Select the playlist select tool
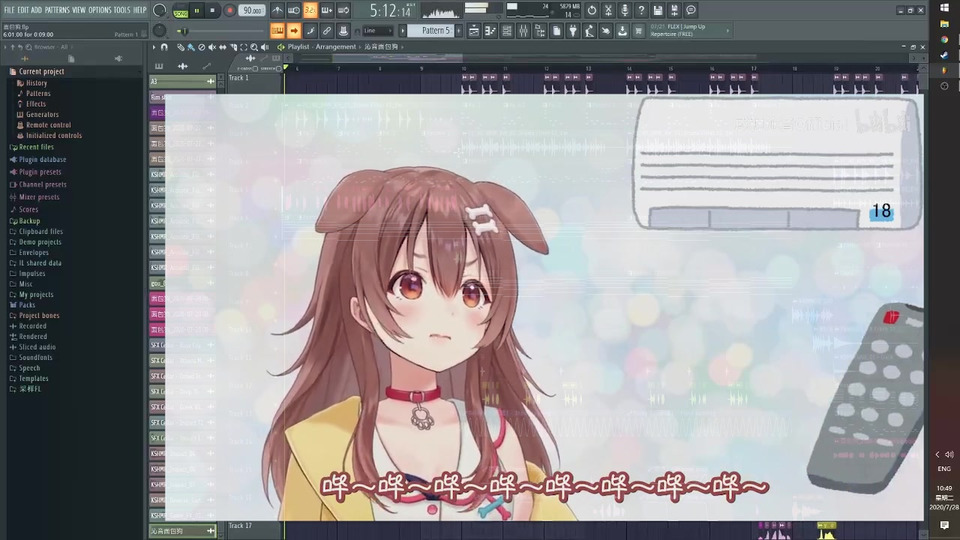The width and height of the screenshot is (960, 540). click(x=244, y=47)
